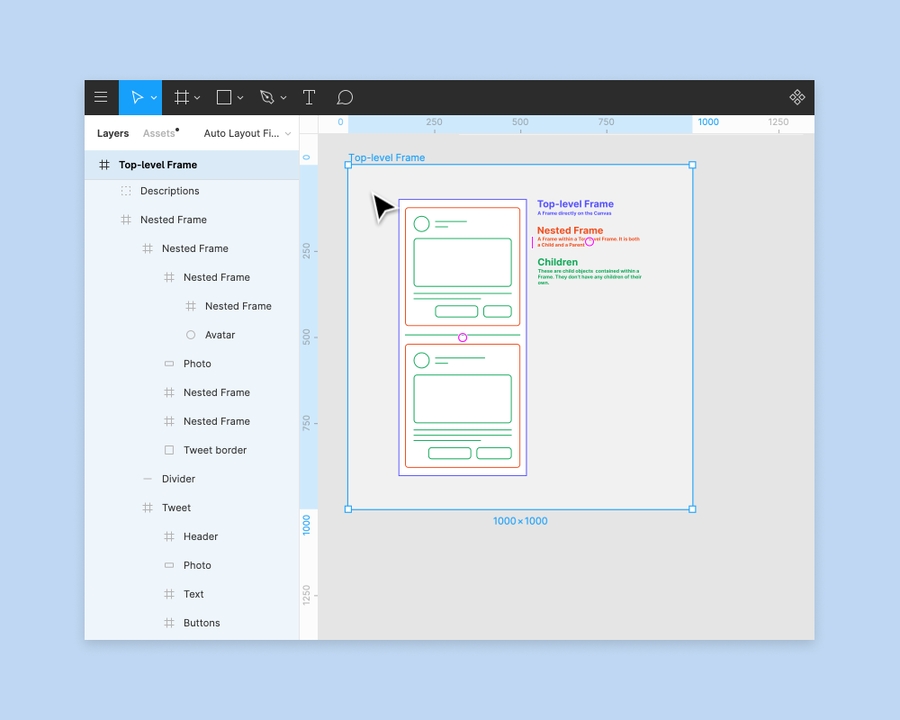Select the Frame tool

(x=179, y=97)
